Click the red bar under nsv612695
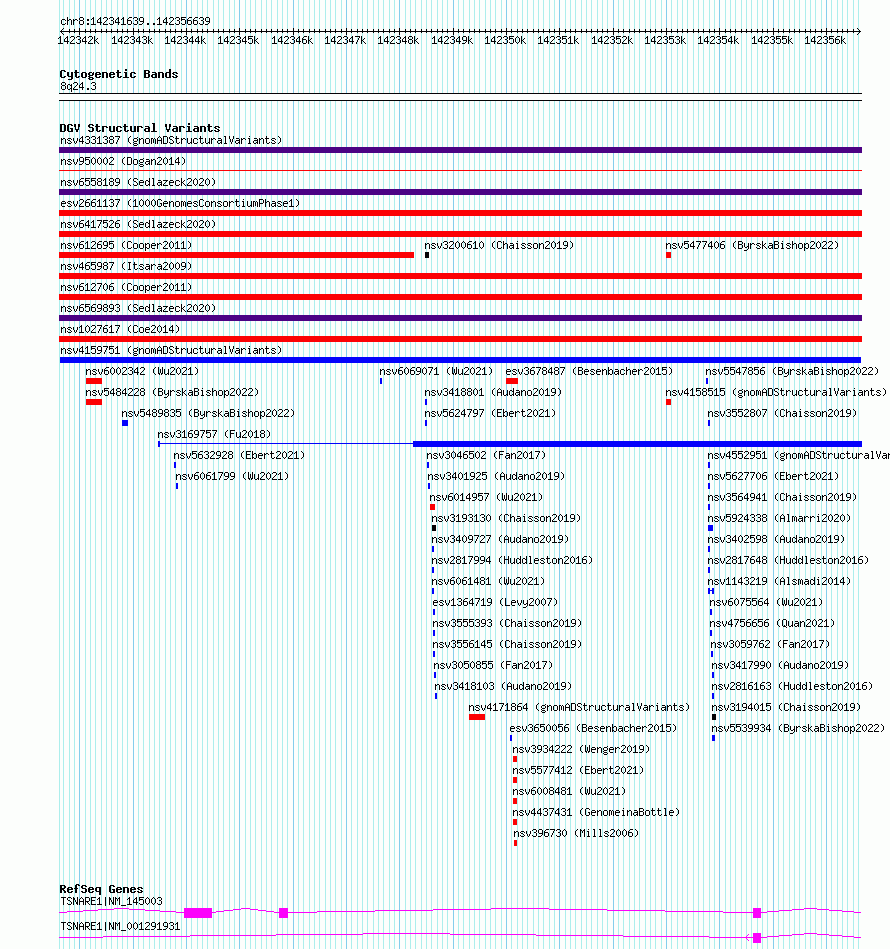The height and width of the screenshot is (949, 890). point(237,255)
